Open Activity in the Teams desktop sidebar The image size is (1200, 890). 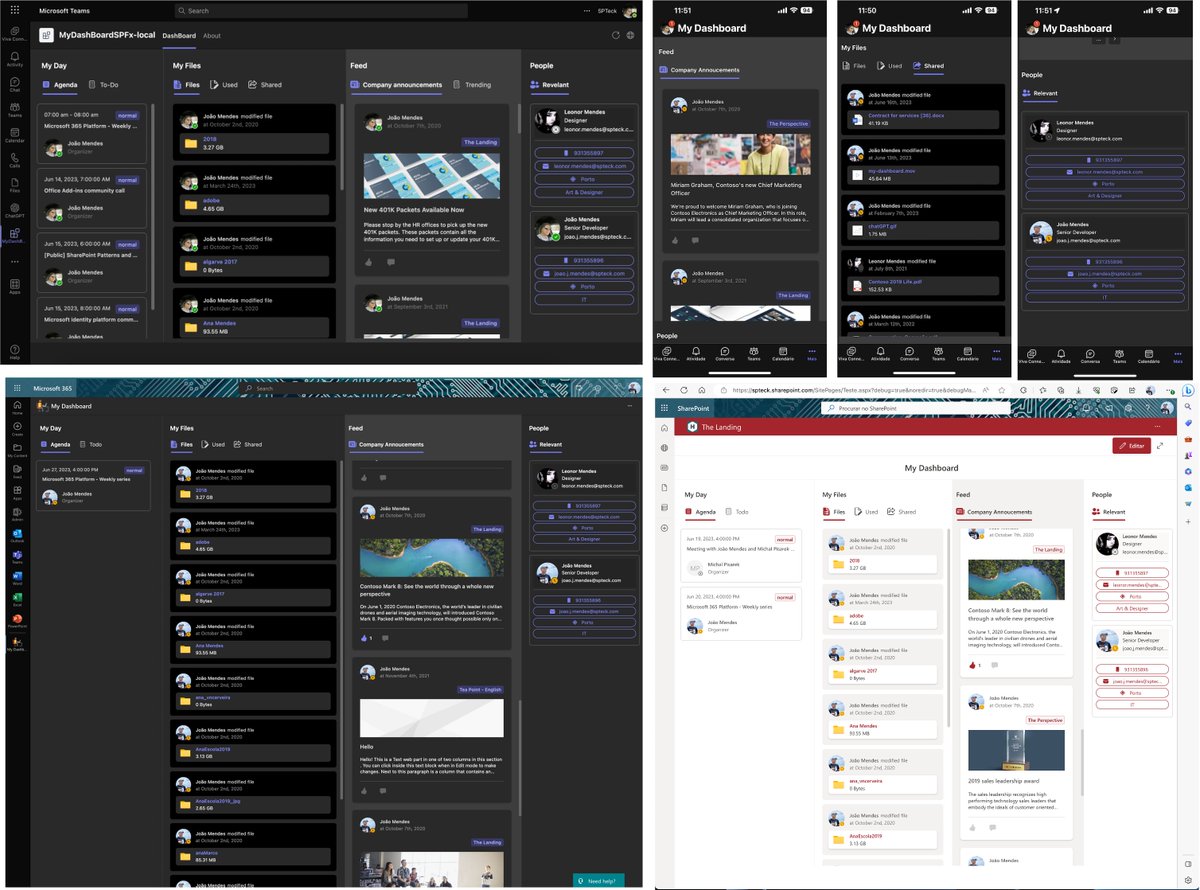pyautogui.click(x=14, y=59)
